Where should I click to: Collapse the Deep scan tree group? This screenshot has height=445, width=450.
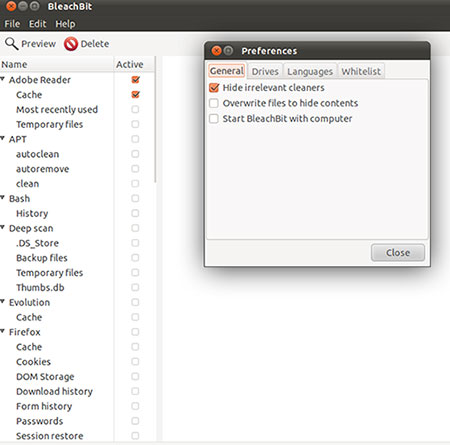[x=3, y=227]
